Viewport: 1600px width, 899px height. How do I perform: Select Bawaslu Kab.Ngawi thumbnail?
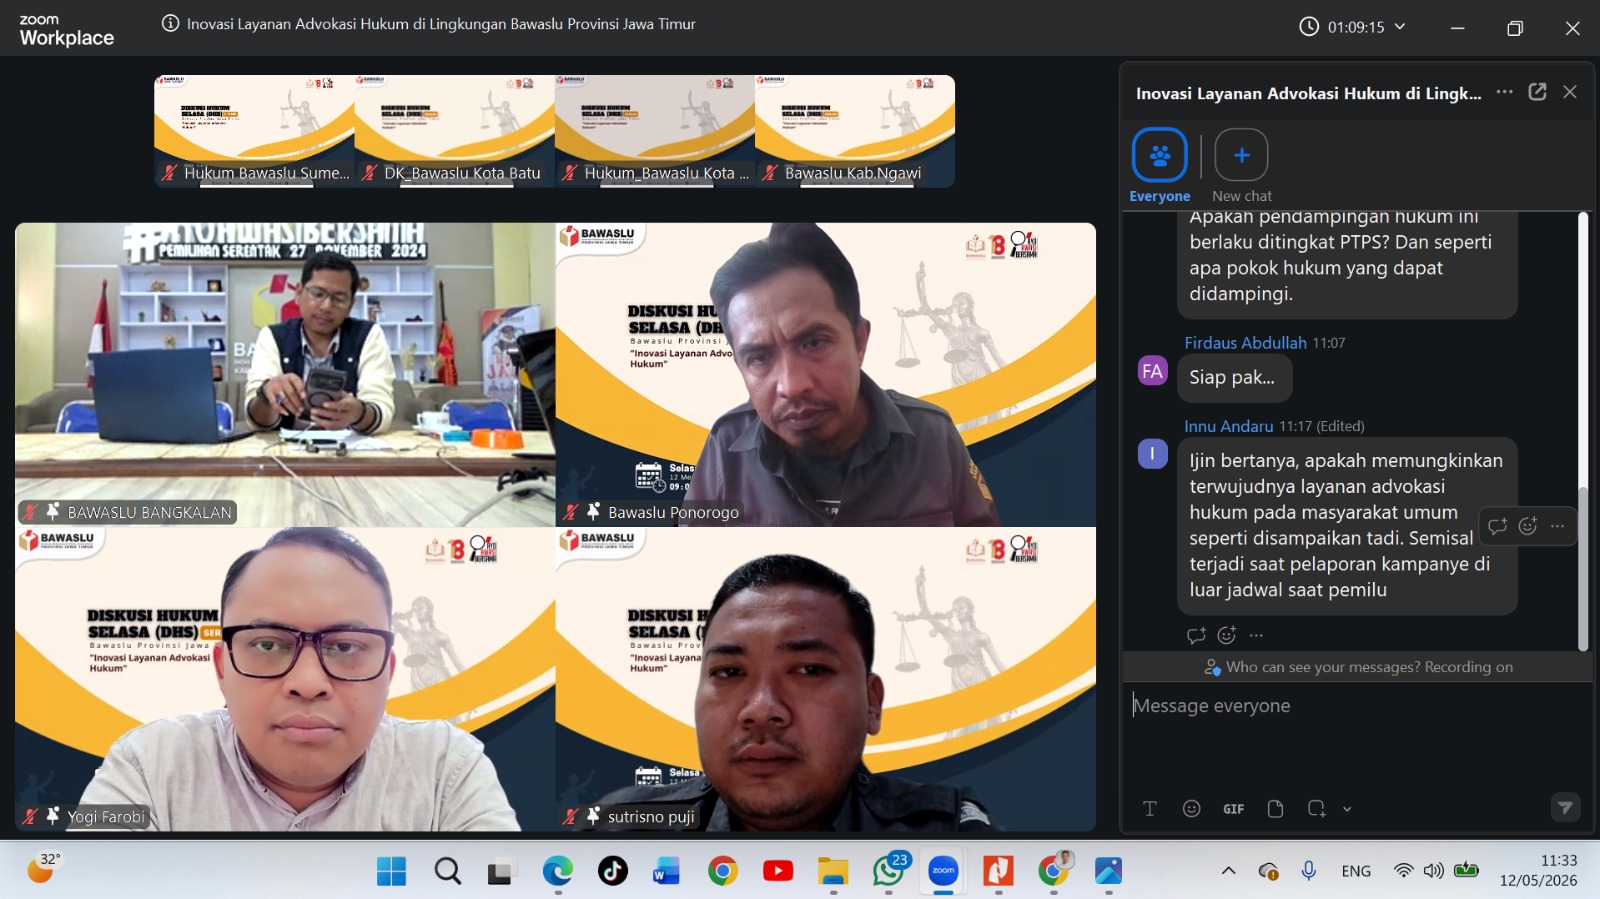click(x=855, y=131)
